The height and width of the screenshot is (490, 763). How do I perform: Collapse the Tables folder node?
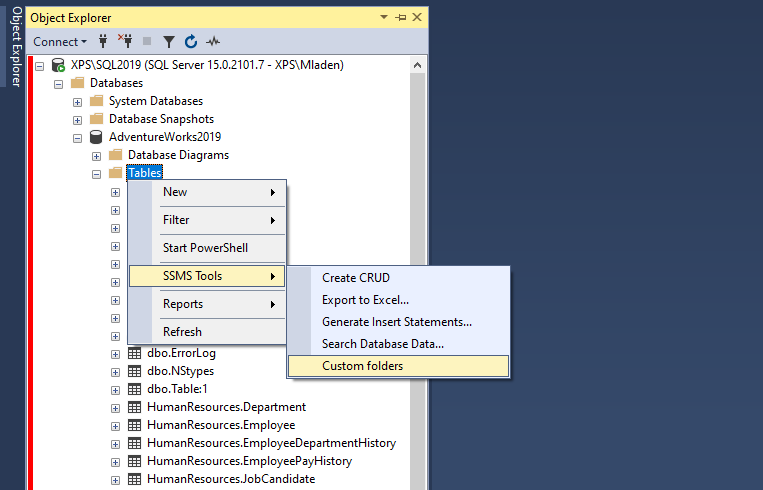96,174
